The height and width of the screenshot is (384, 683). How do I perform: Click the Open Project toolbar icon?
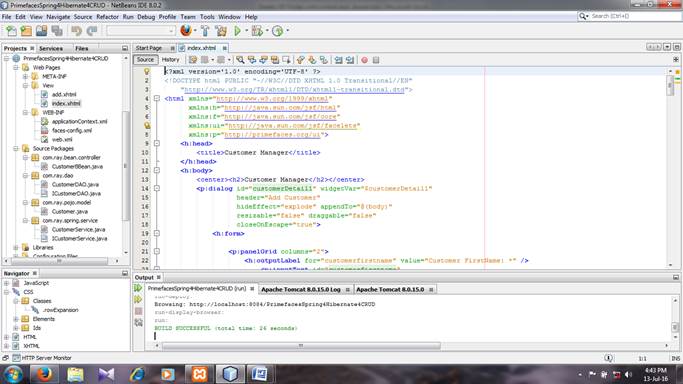[x=41, y=31]
